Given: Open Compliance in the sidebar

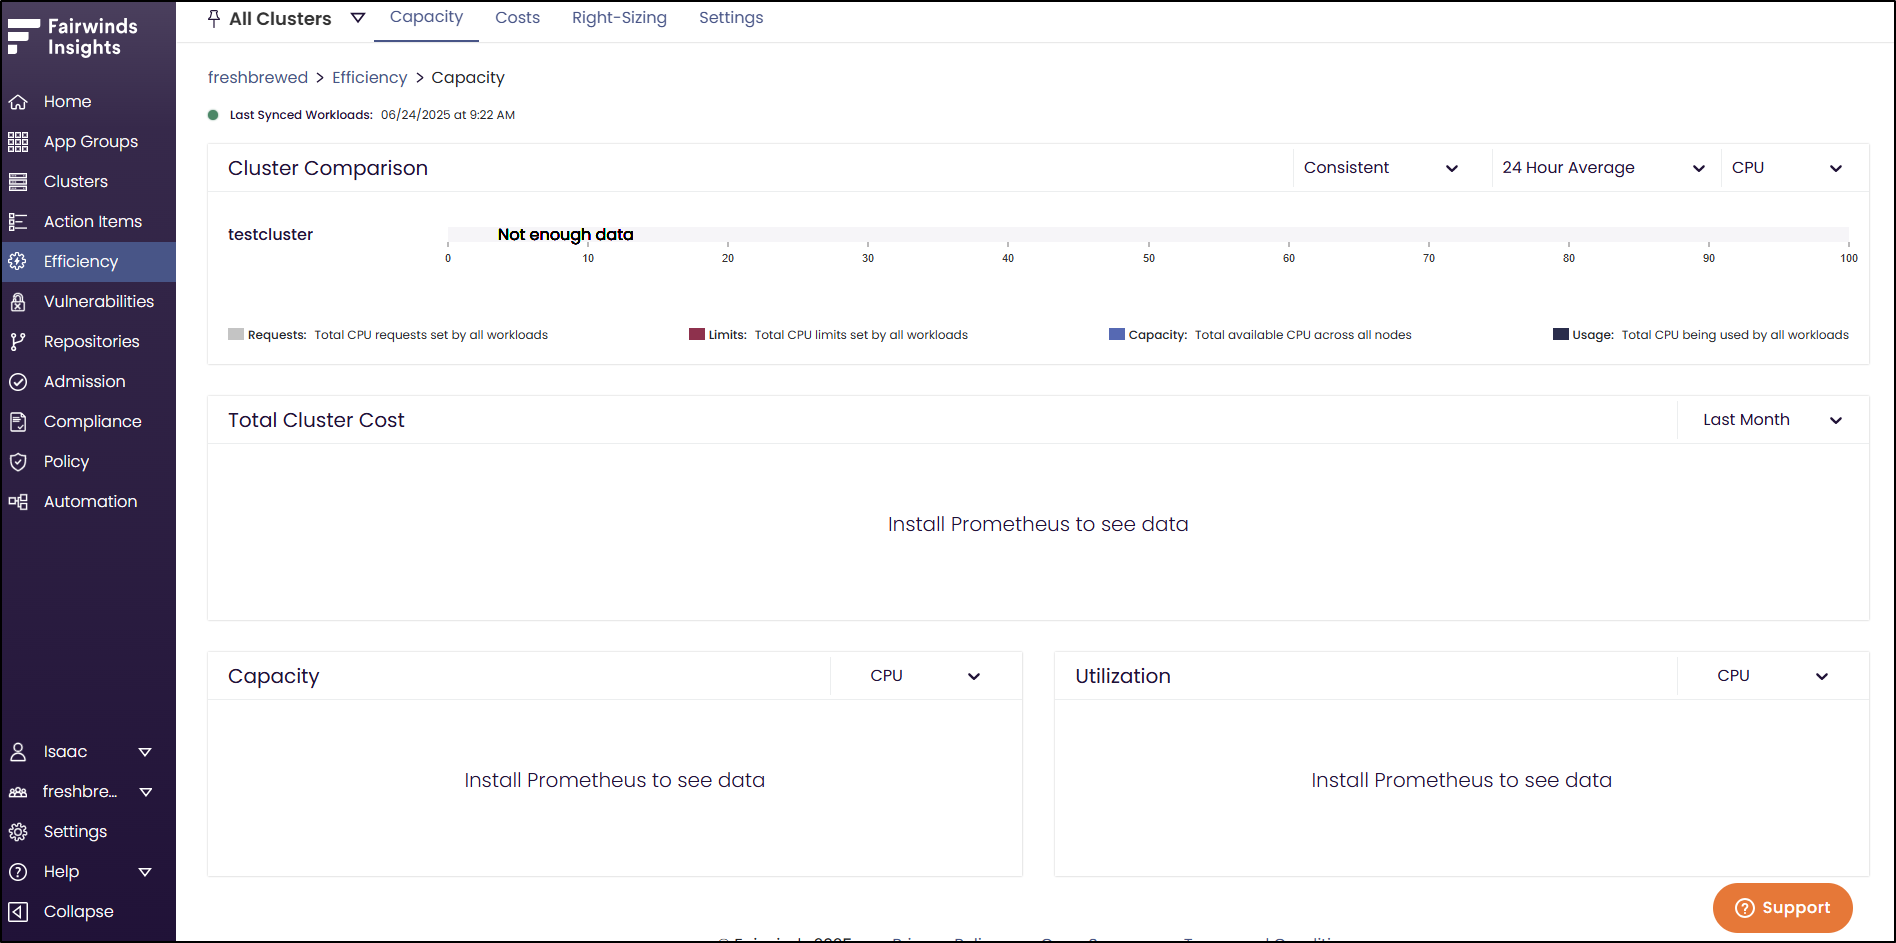Looking at the screenshot, I should 88,422.
